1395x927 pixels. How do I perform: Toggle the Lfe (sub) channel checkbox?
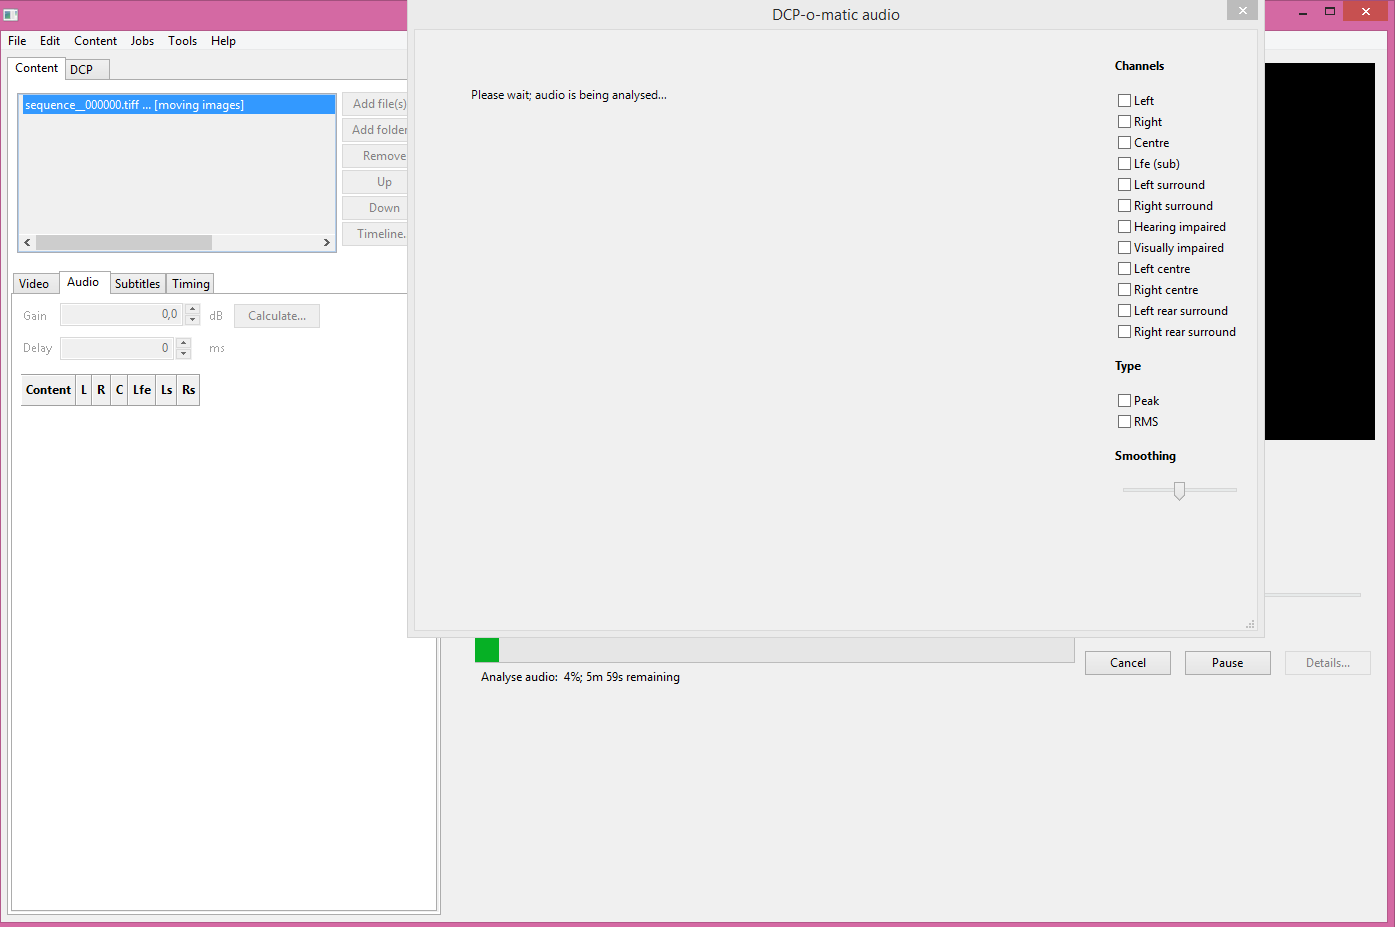point(1124,164)
